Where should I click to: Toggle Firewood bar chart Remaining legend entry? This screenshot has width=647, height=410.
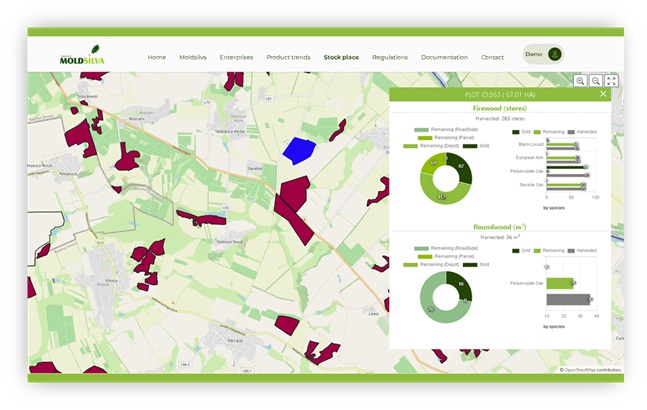pyautogui.click(x=549, y=132)
